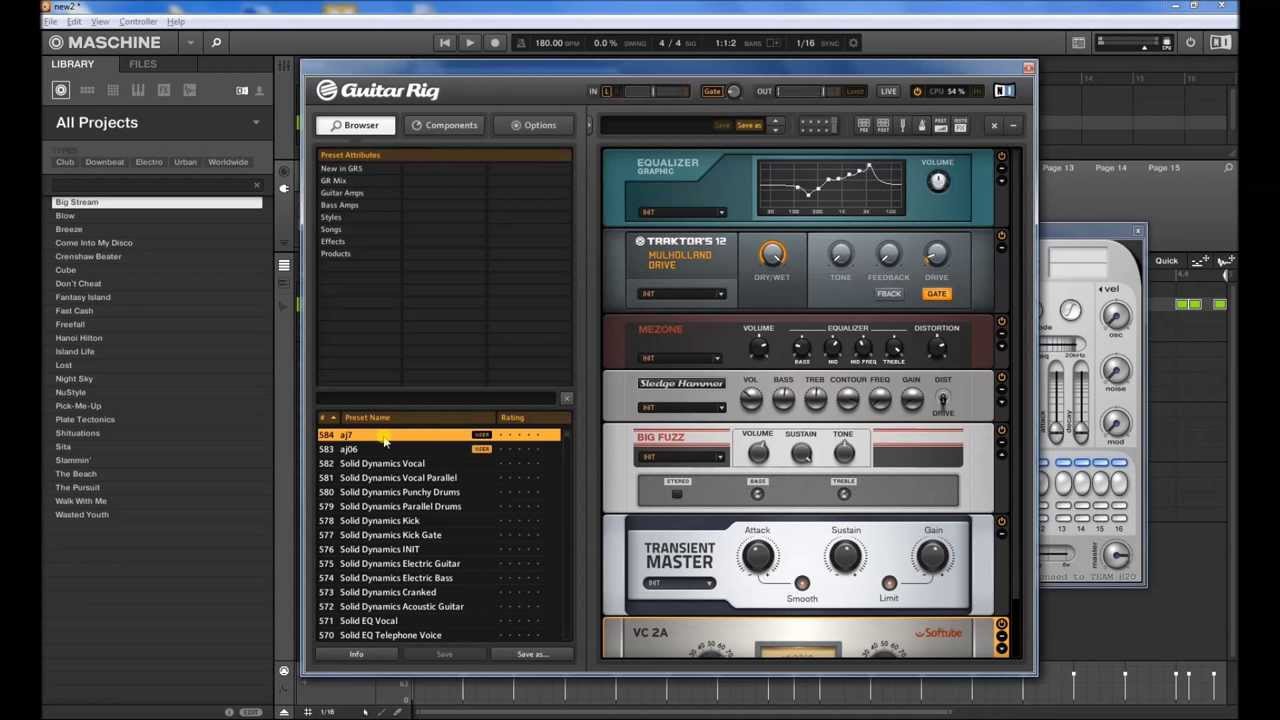Open the Help menu
This screenshot has width=1280, height=720.
coord(176,21)
